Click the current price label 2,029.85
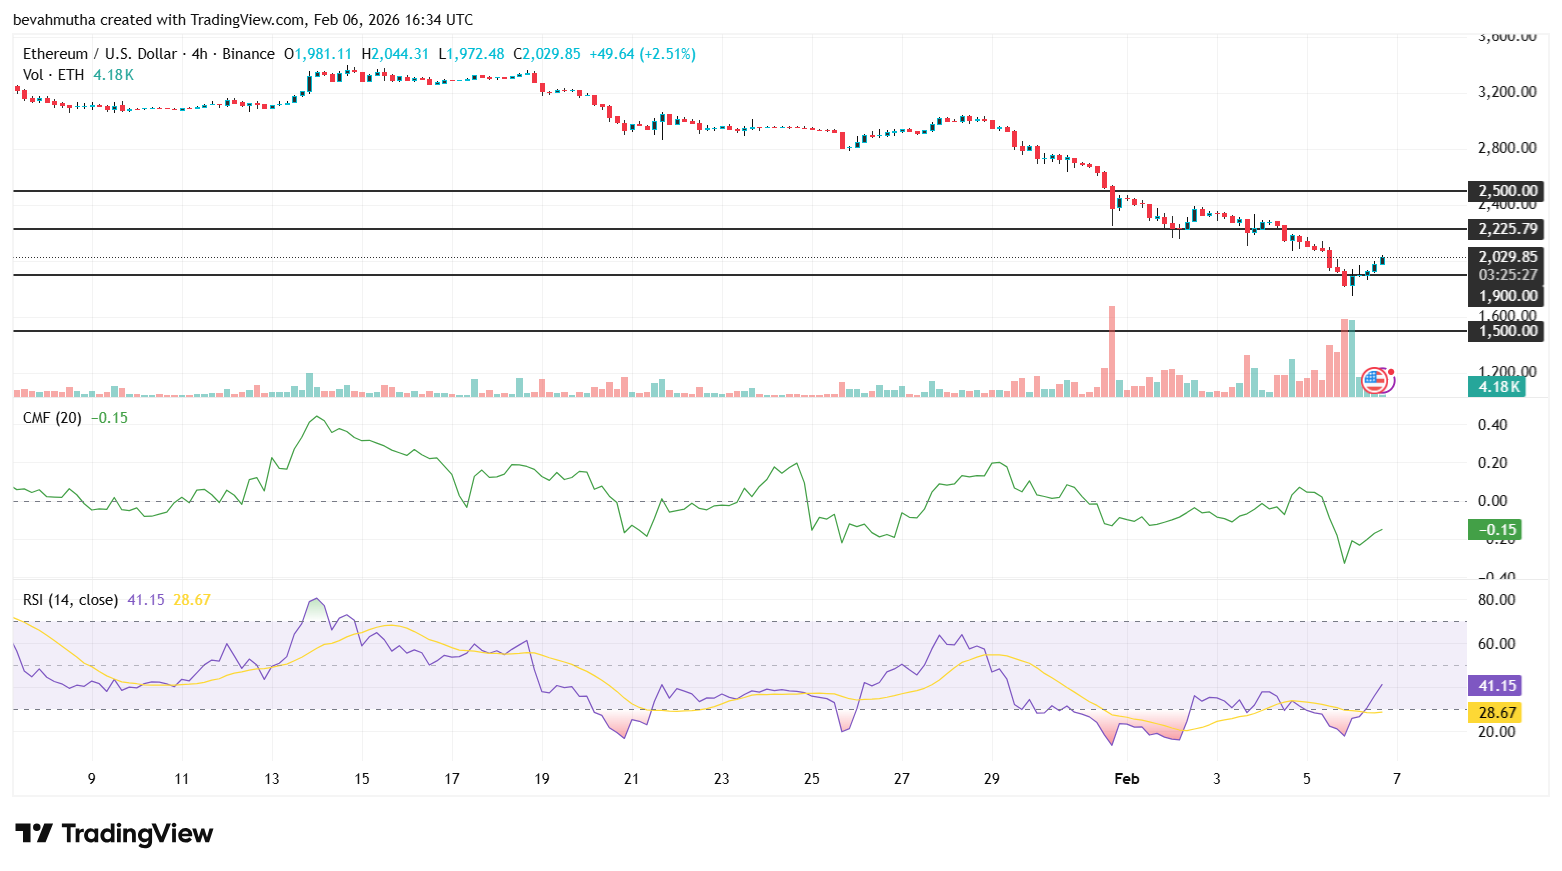 (x=1506, y=256)
